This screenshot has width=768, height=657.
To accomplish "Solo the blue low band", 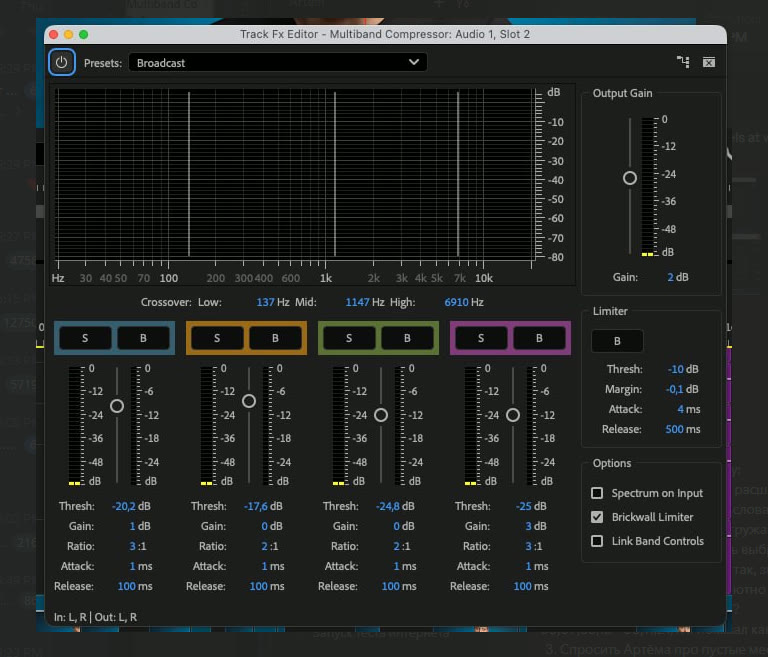I will point(85,338).
